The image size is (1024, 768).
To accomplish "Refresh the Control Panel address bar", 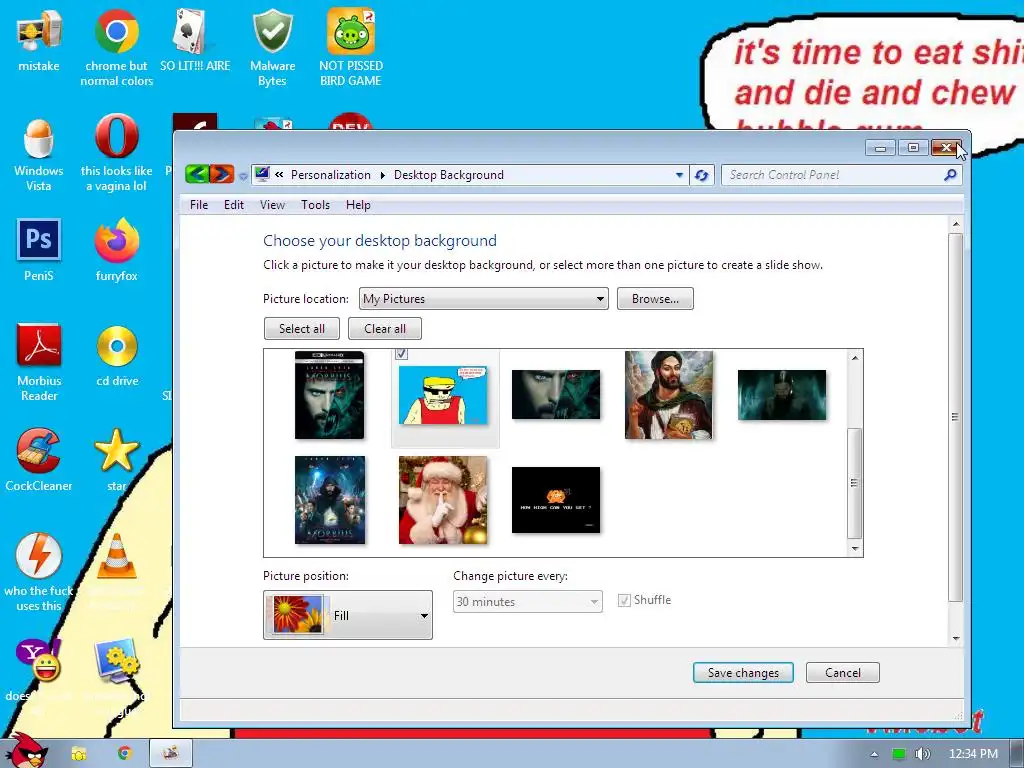I will pyautogui.click(x=702, y=175).
